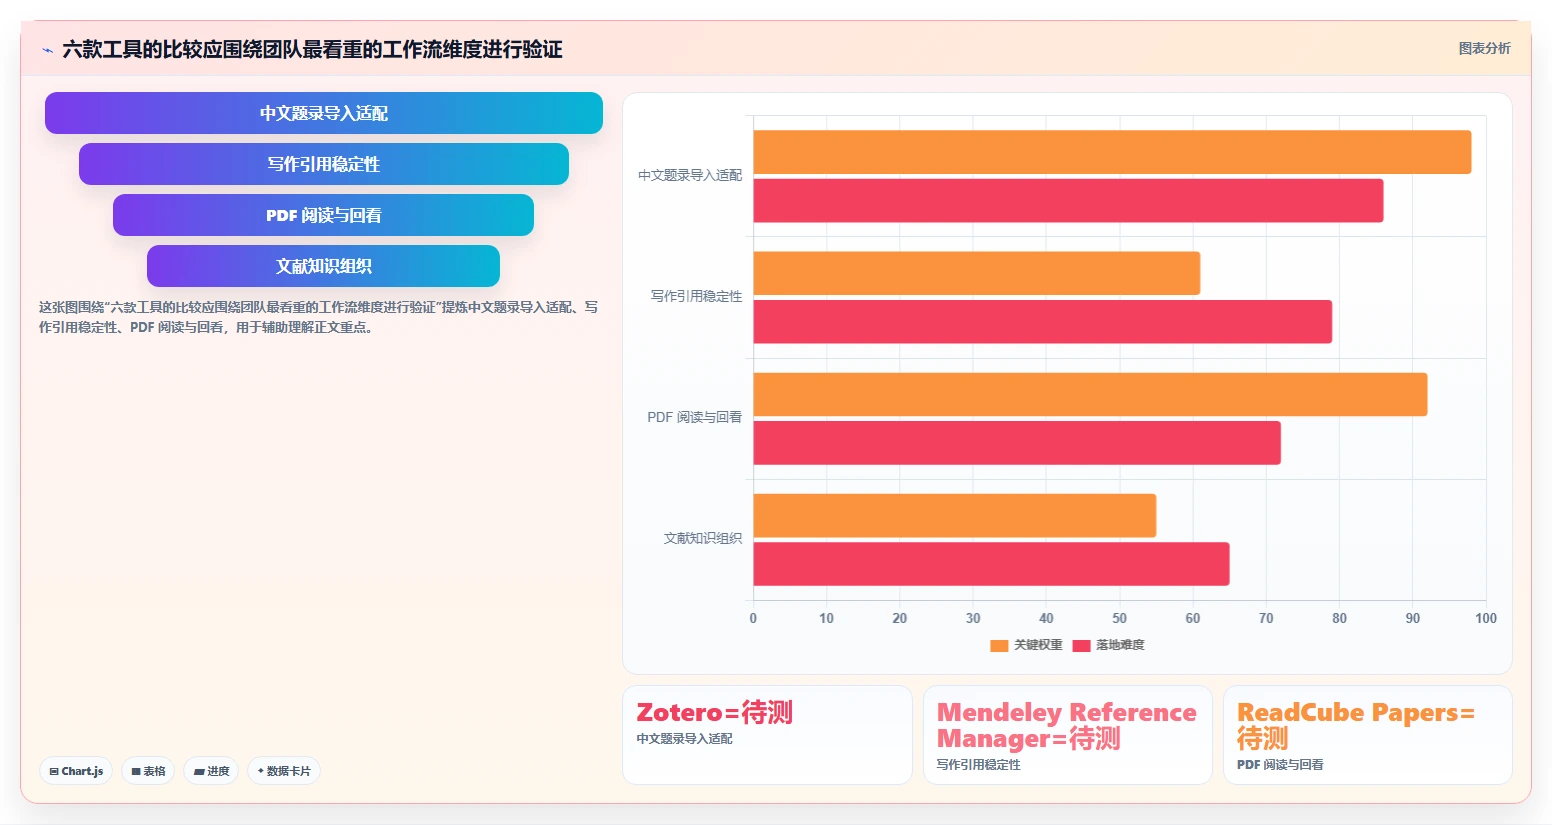The height and width of the screenshot is (825, 1552).
Task: Click the x-axis tick value 50
Action: pyautogui.click(x=1120, y=618)
